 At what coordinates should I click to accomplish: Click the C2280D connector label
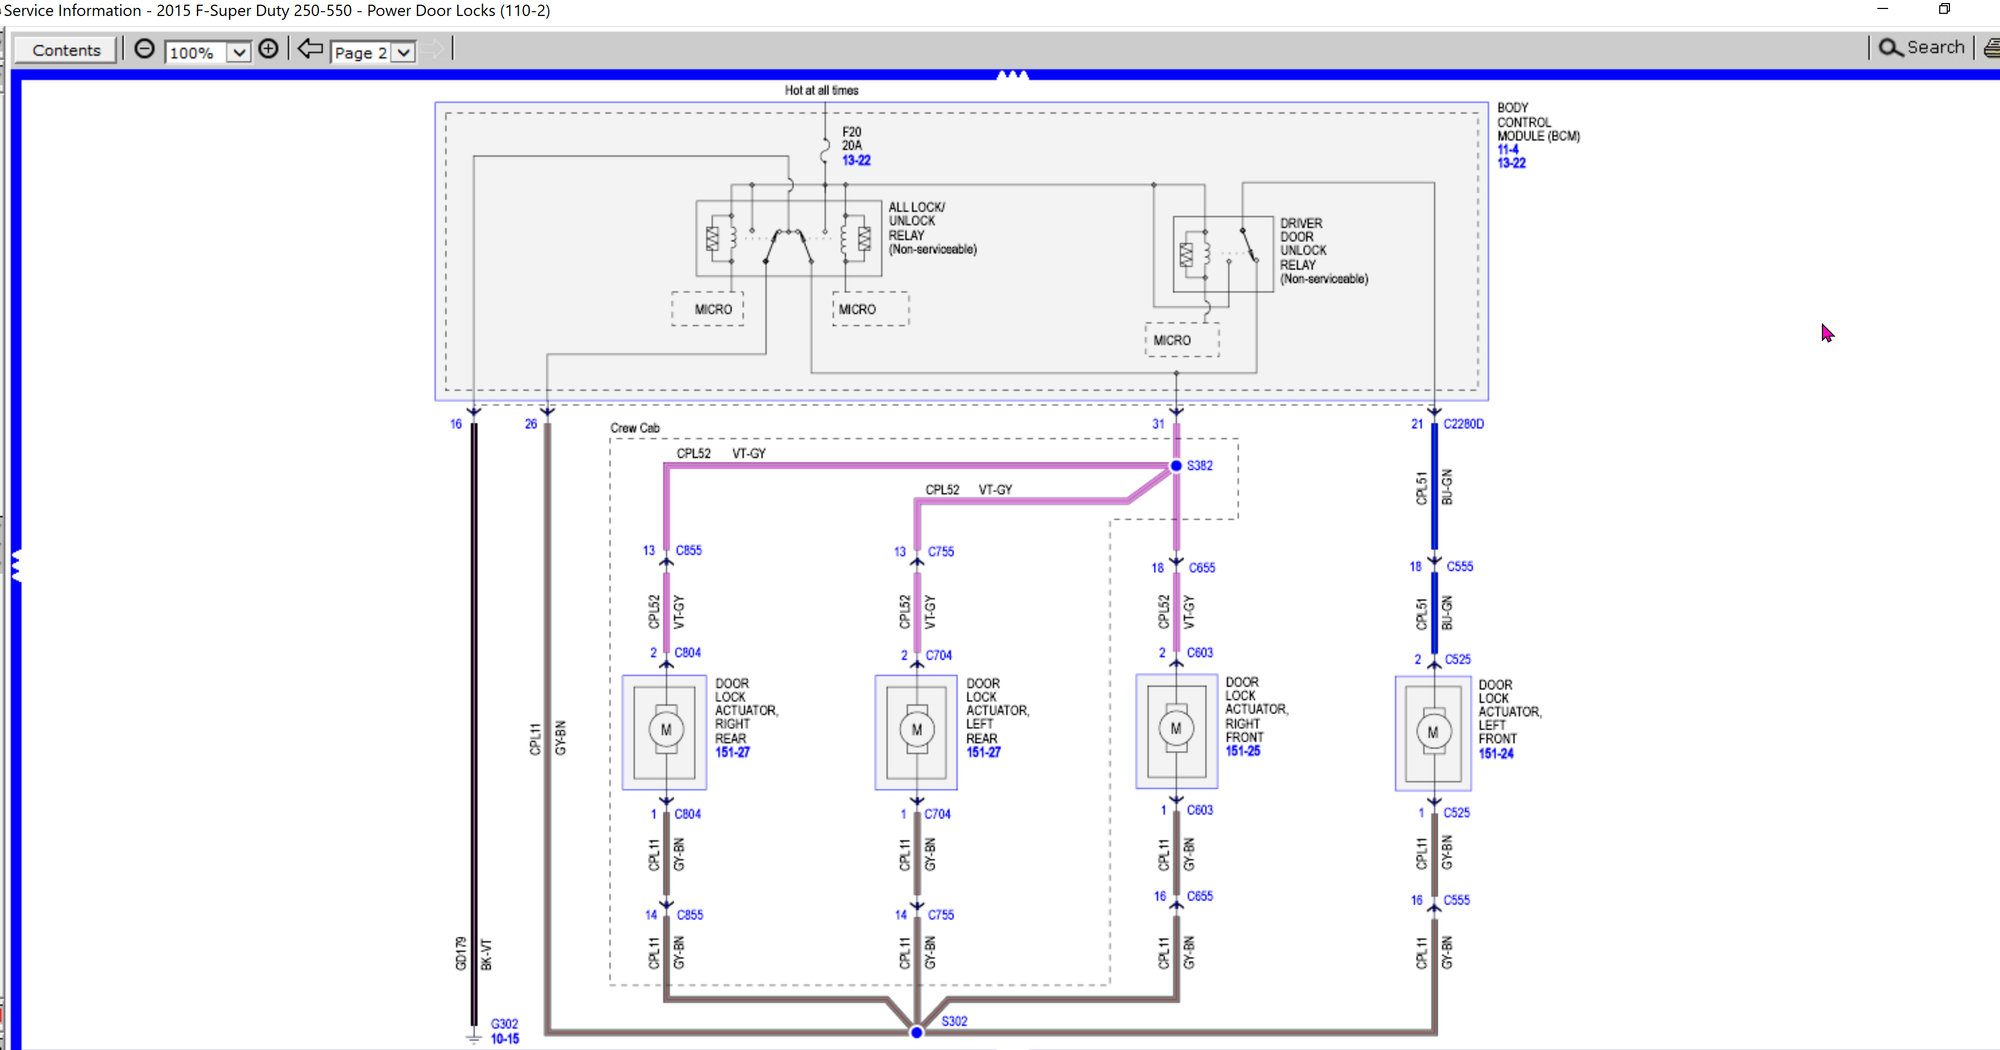[x=1463, y=424]
